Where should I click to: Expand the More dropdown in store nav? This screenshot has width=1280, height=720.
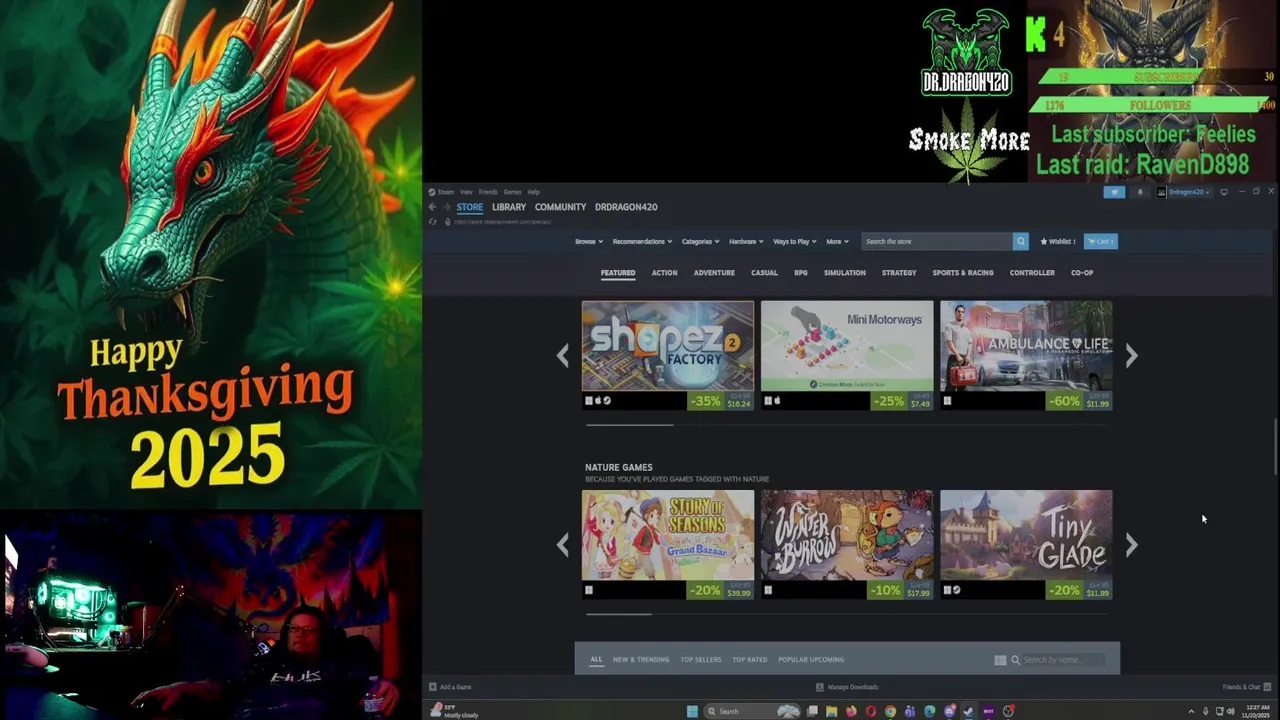[x=837, y=241]
